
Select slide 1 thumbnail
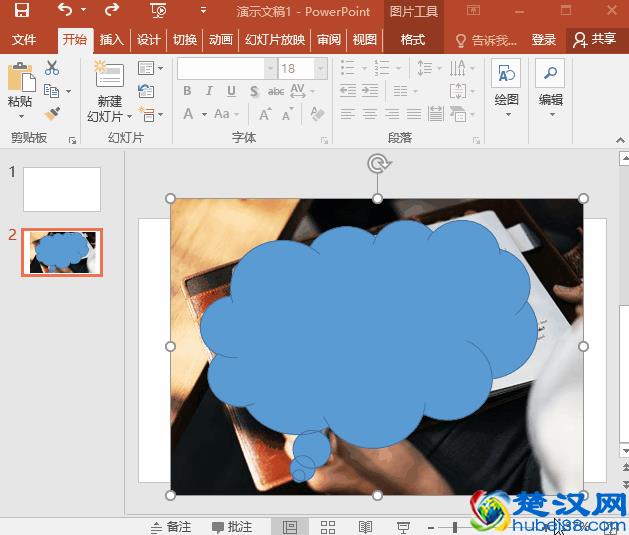point(62,189)
